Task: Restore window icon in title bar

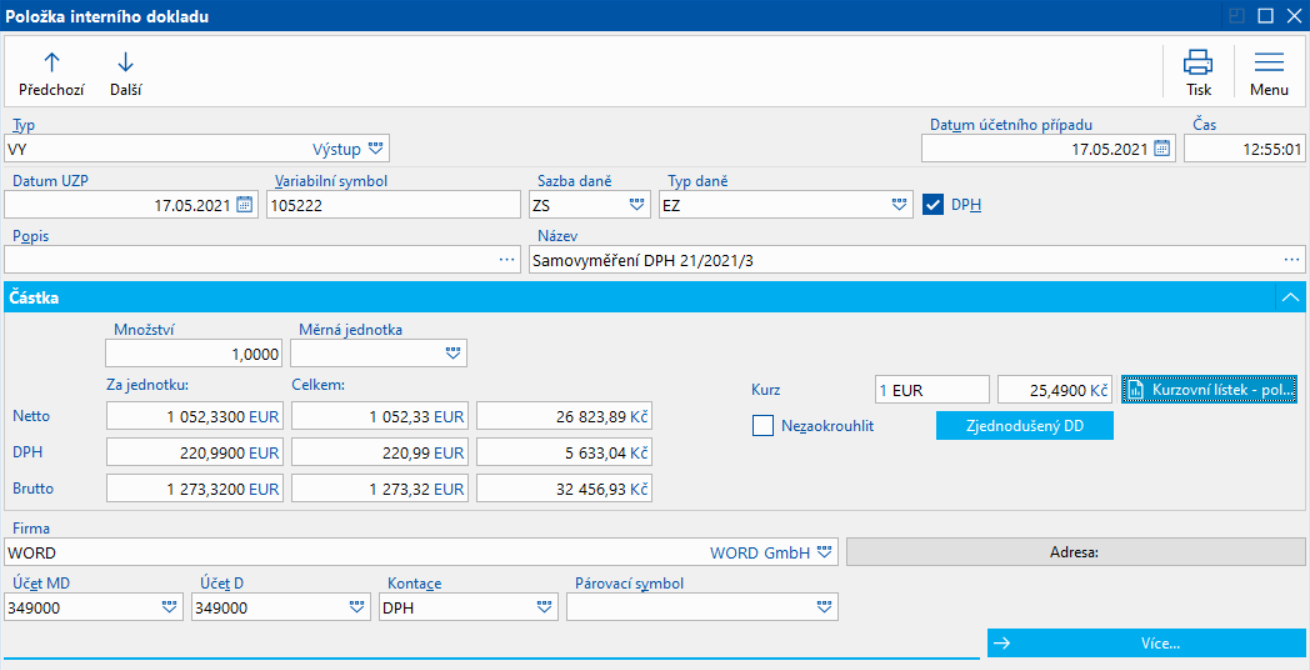Action: (1237, 15)
